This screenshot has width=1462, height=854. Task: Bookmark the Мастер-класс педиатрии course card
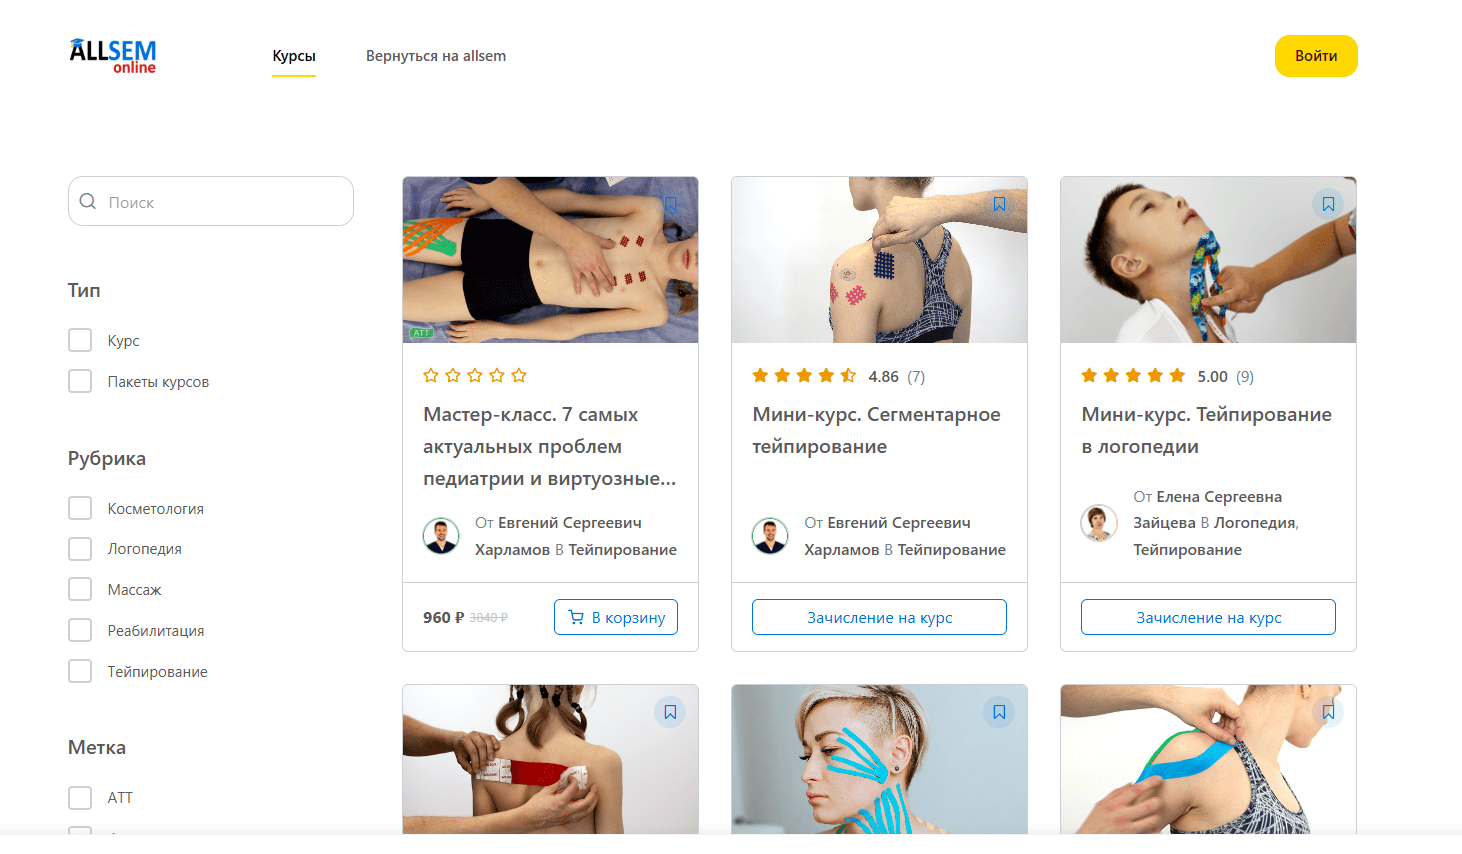pos(670,204)
